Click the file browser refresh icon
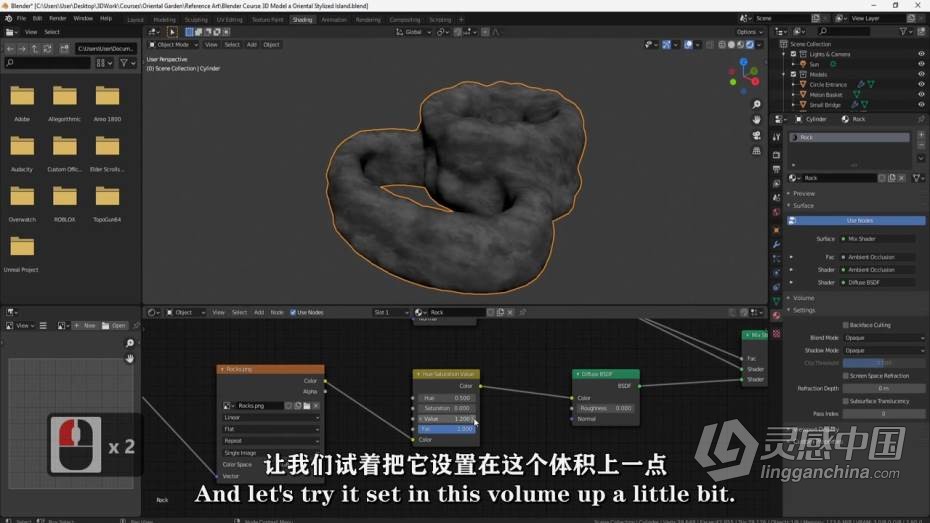 pos(47,49)
